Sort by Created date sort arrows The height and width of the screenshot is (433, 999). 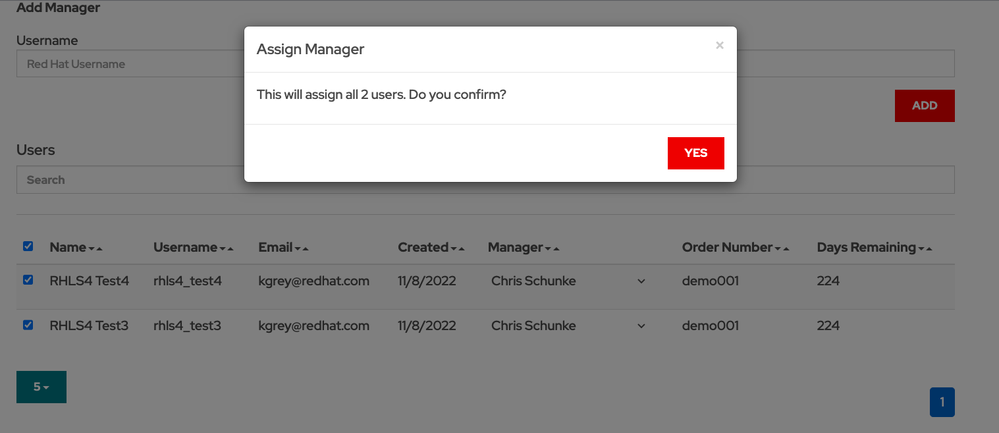pyautogui.click(x=458, y=248)
